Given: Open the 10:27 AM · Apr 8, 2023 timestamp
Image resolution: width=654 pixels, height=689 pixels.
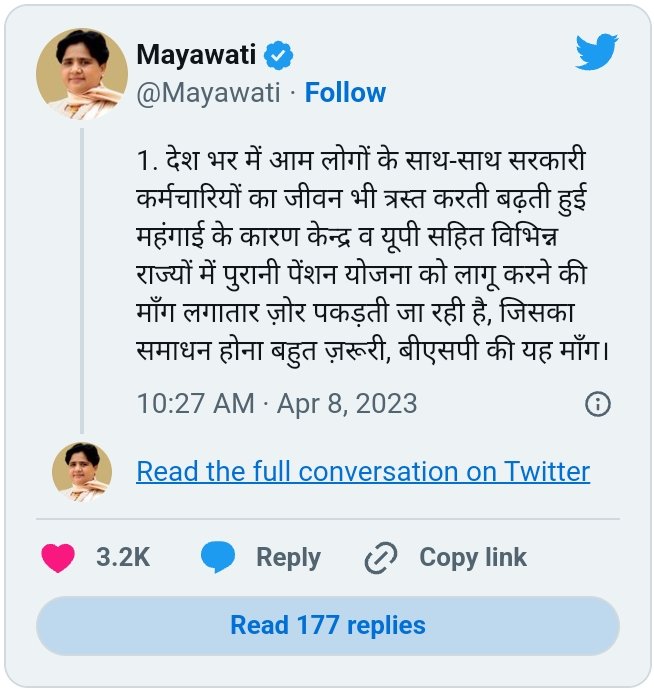Looking at the screenshot, I should pyautogui.click(x=277, y=404).
